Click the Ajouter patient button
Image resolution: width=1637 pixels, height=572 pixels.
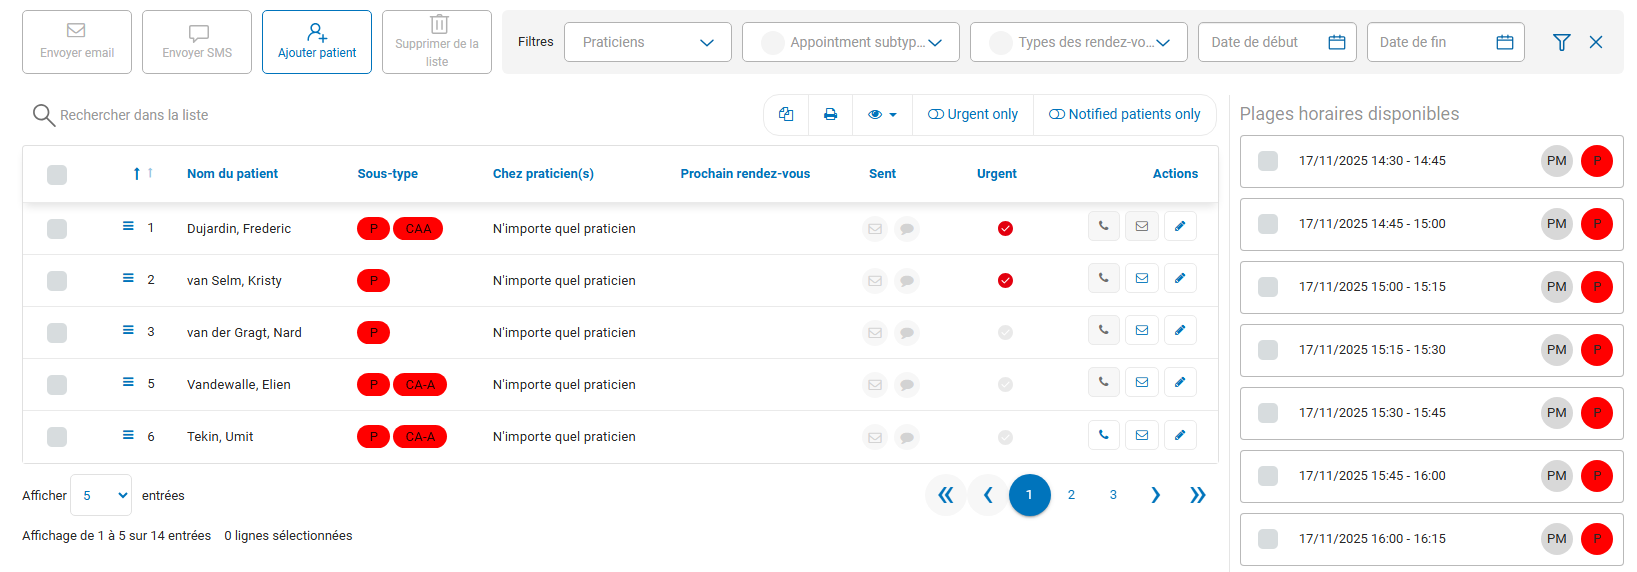[317, 42]
